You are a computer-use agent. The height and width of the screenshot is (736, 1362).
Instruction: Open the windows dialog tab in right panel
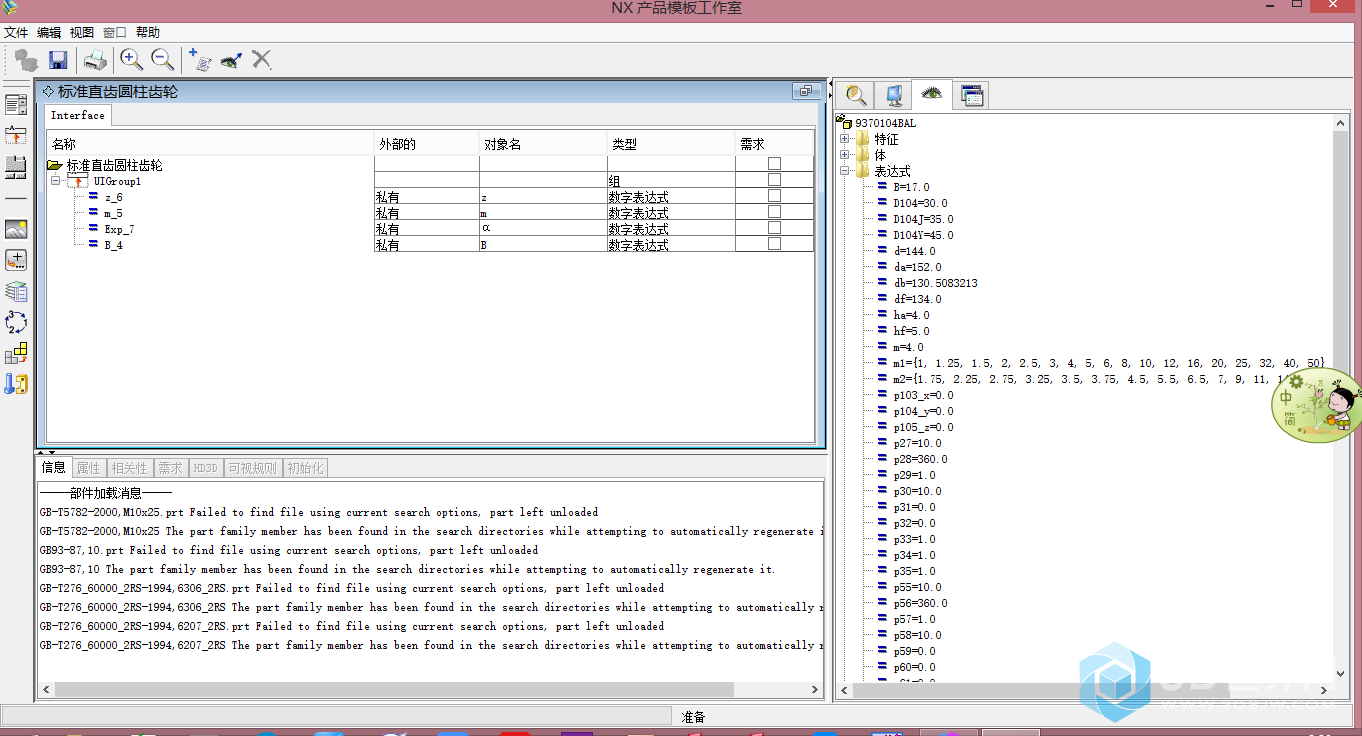(x=972, y=95)
